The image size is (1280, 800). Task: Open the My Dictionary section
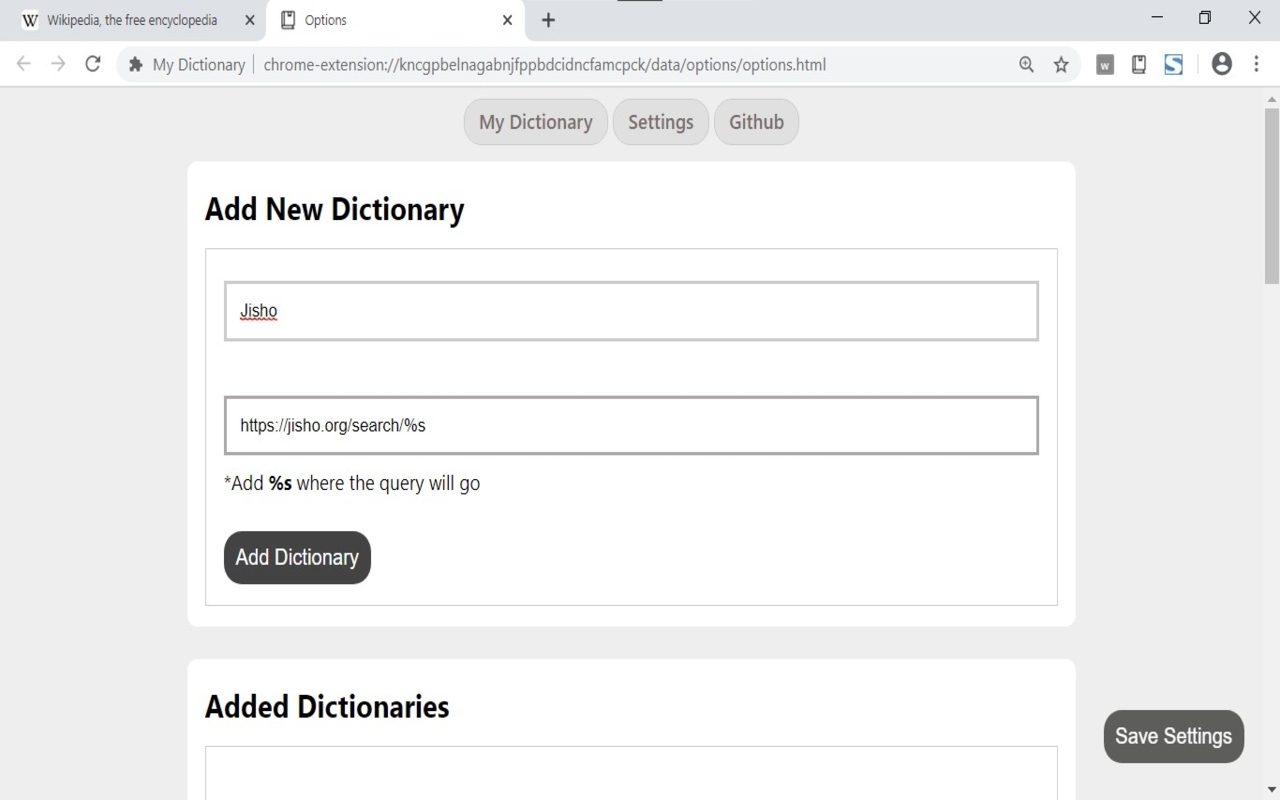tap(536, 122)
